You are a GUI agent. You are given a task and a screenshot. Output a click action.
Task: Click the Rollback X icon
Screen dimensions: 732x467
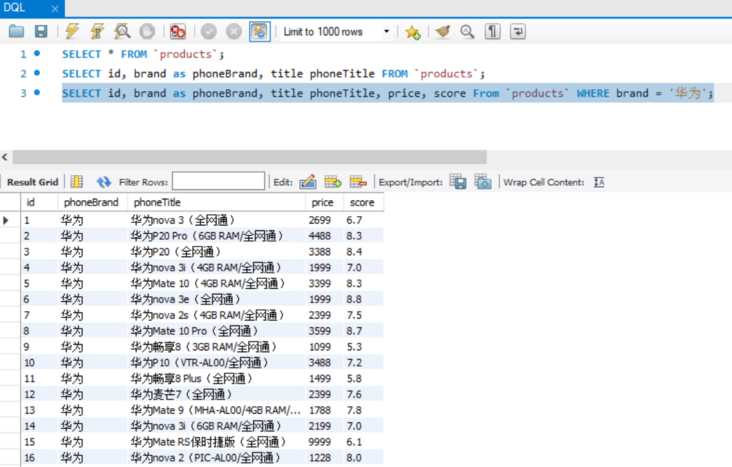coord(233,32)
